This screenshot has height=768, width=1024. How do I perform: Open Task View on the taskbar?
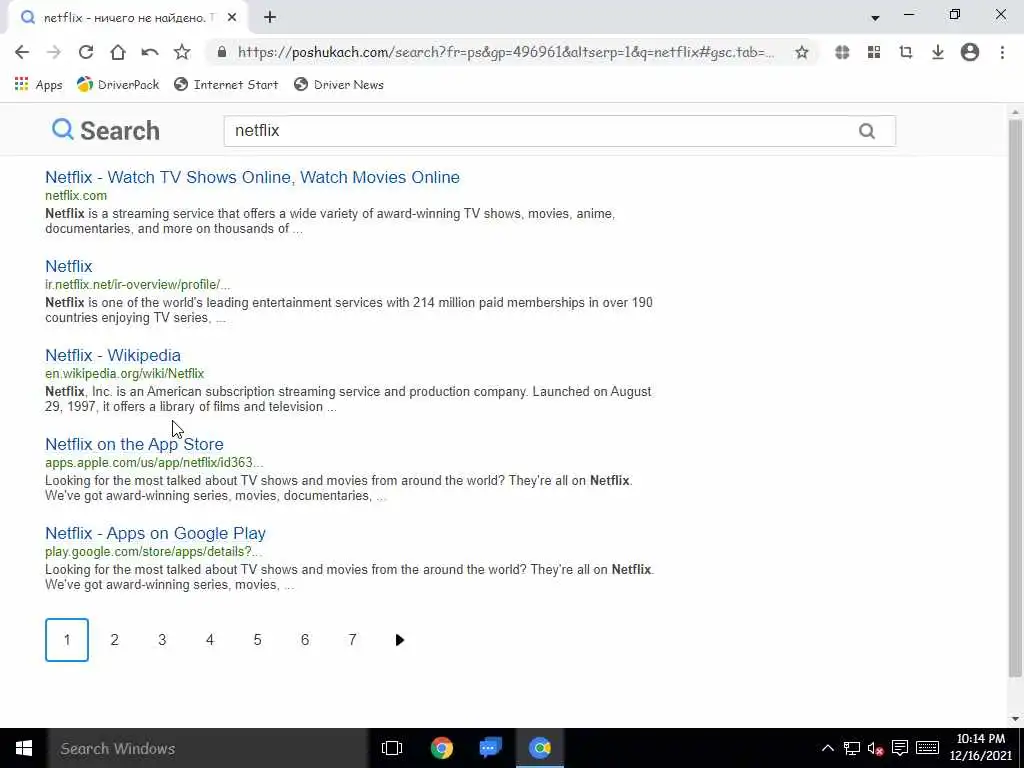tap(392, 748)
